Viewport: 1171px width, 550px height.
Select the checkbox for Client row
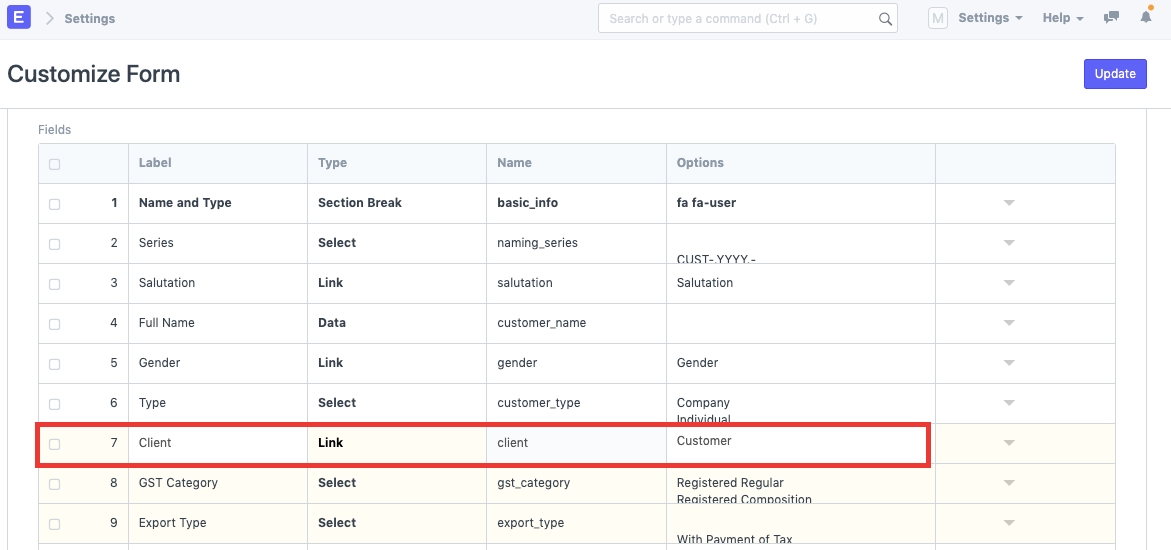(x=54, y=444)
